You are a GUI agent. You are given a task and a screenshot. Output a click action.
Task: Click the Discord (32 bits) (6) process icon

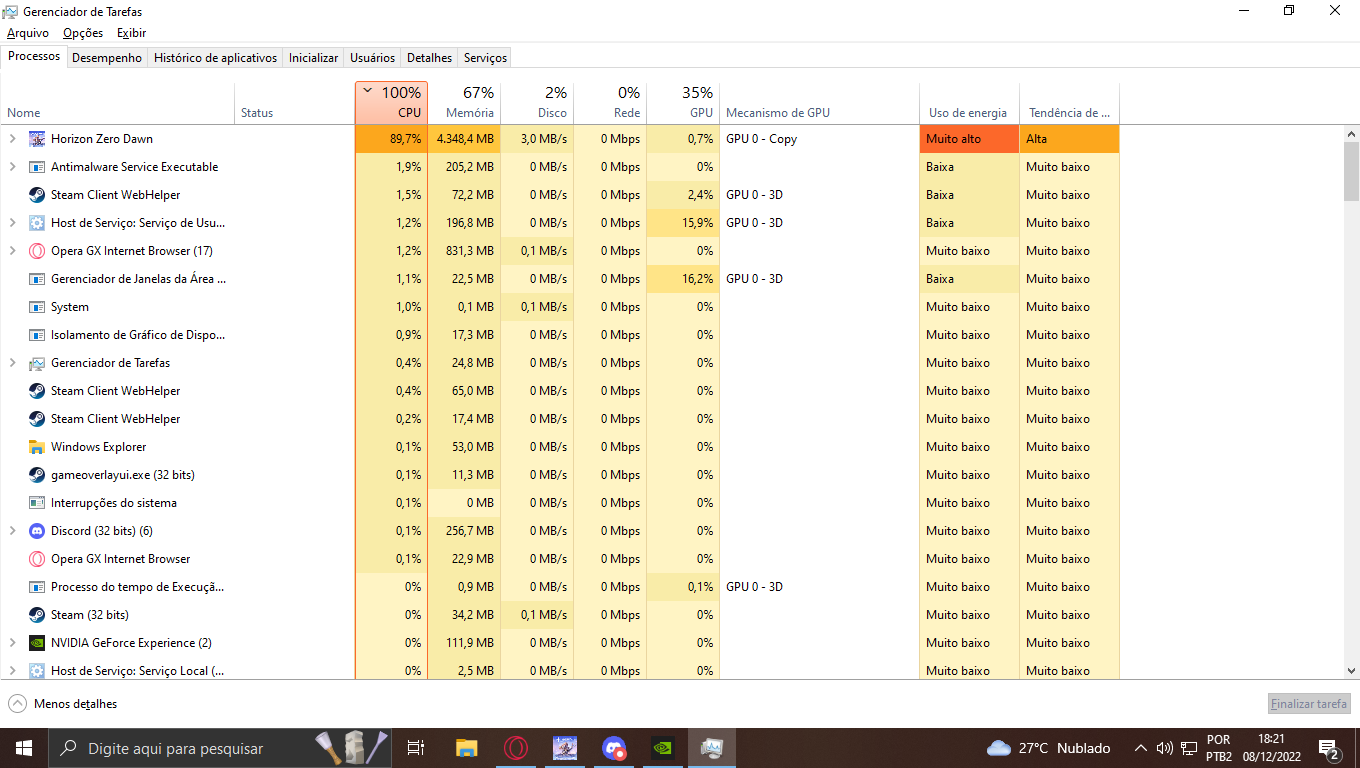click(37, 531)
